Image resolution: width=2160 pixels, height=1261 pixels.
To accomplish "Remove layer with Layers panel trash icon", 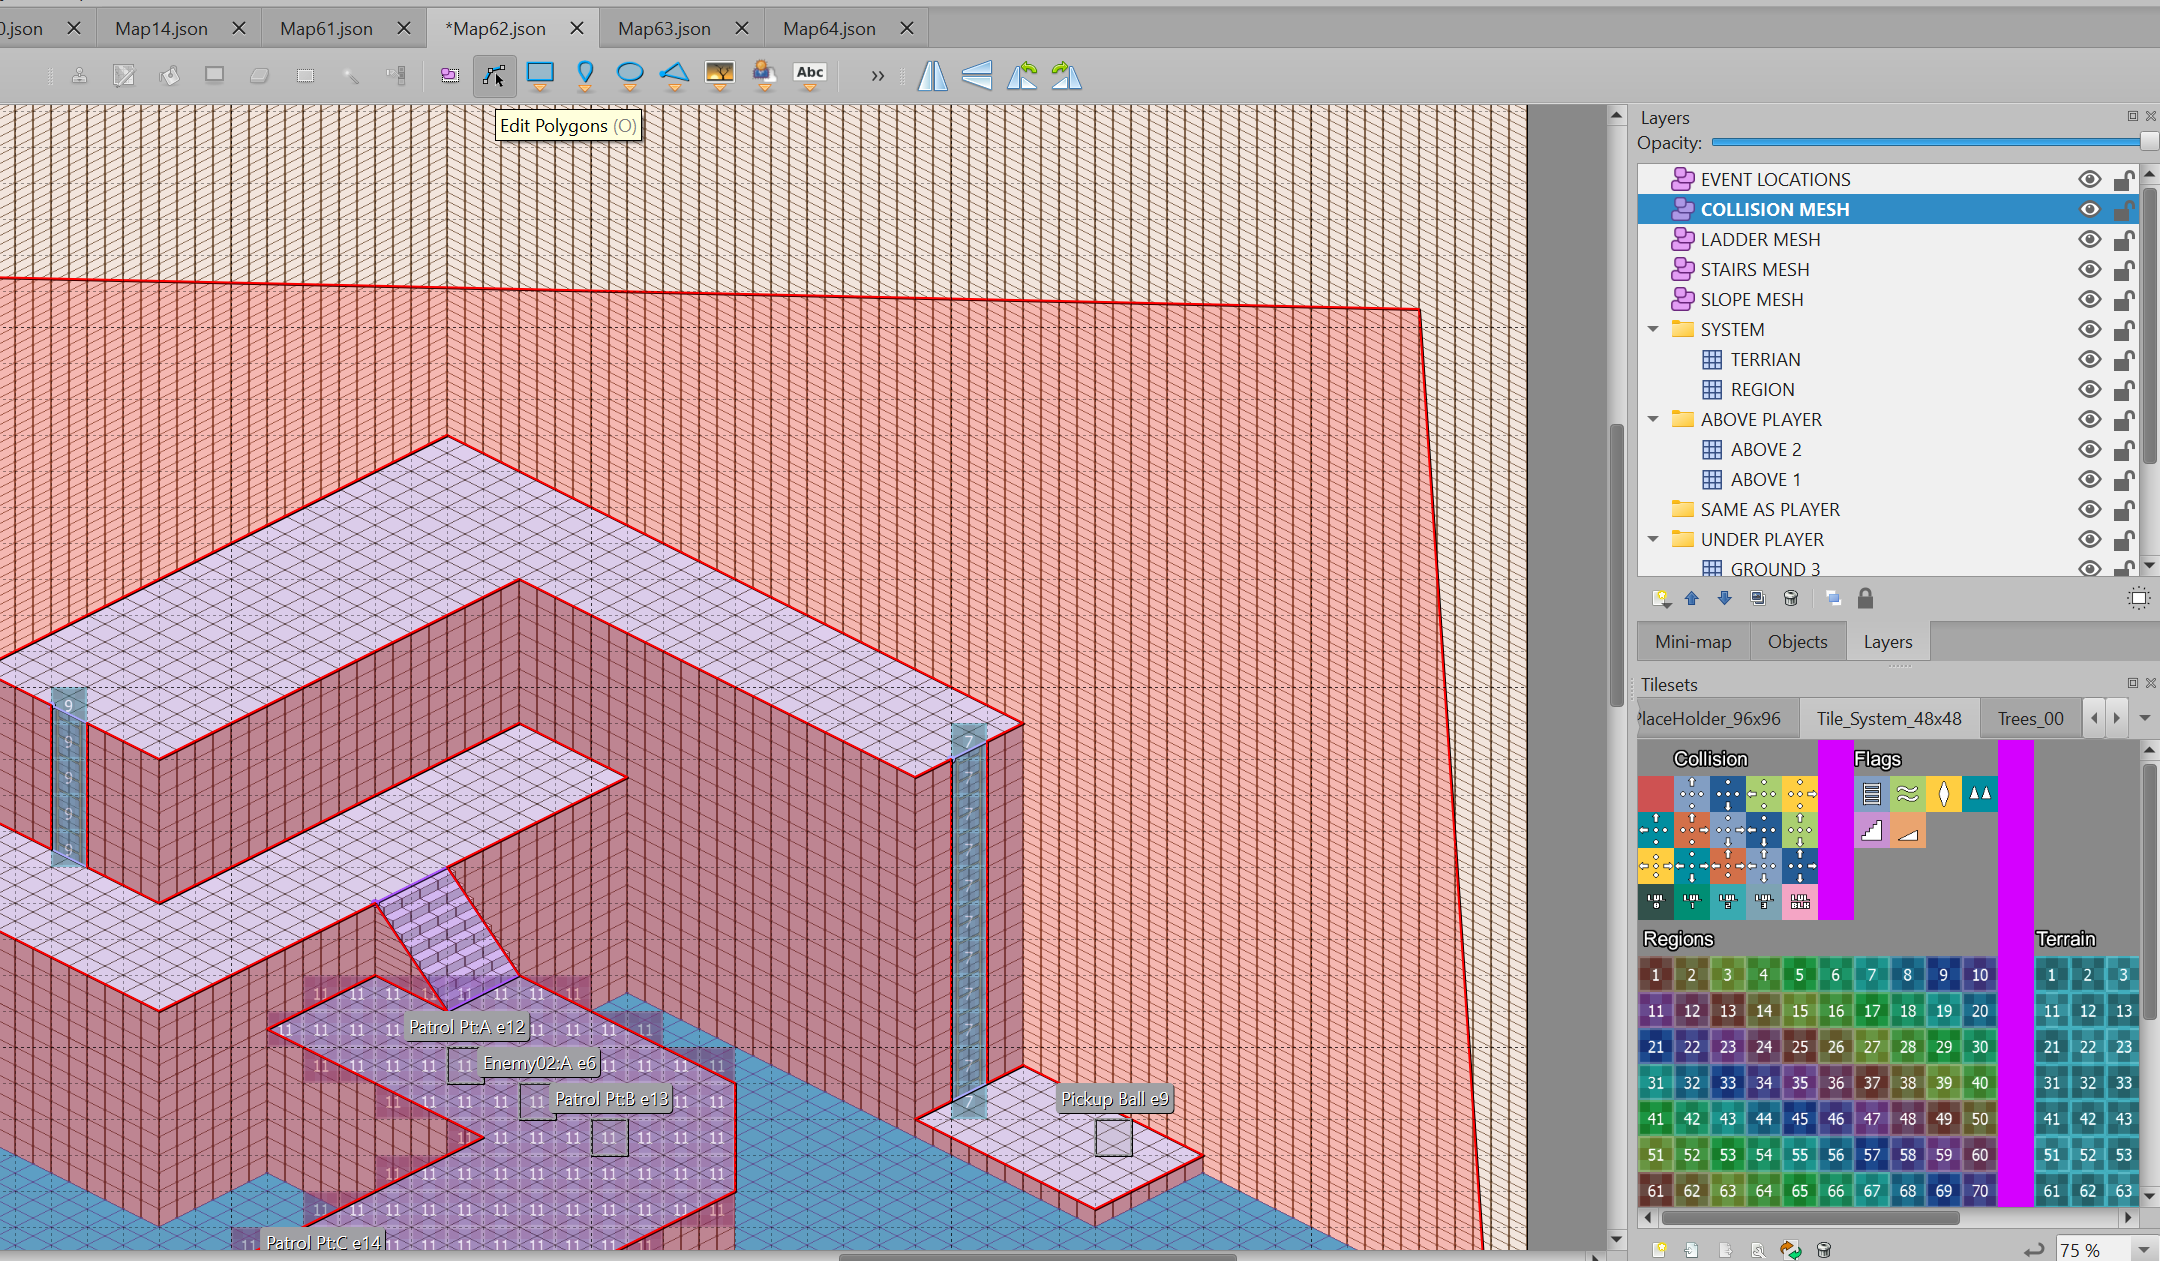I will tap(1791, 598).
